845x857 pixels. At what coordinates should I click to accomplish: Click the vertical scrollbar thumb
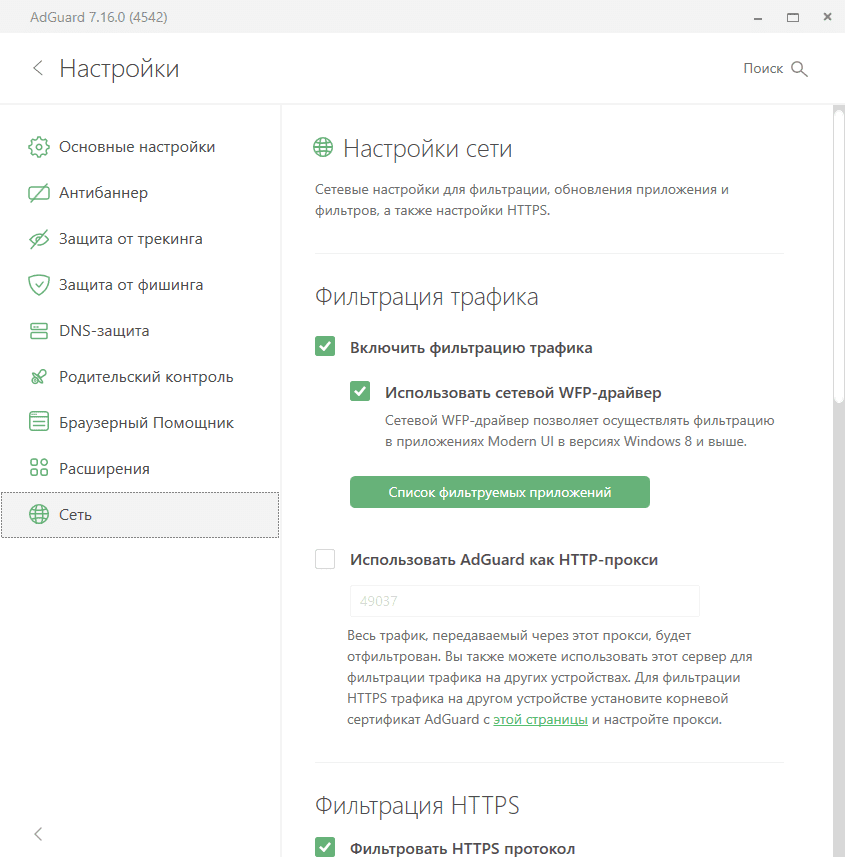coord(838,257)
